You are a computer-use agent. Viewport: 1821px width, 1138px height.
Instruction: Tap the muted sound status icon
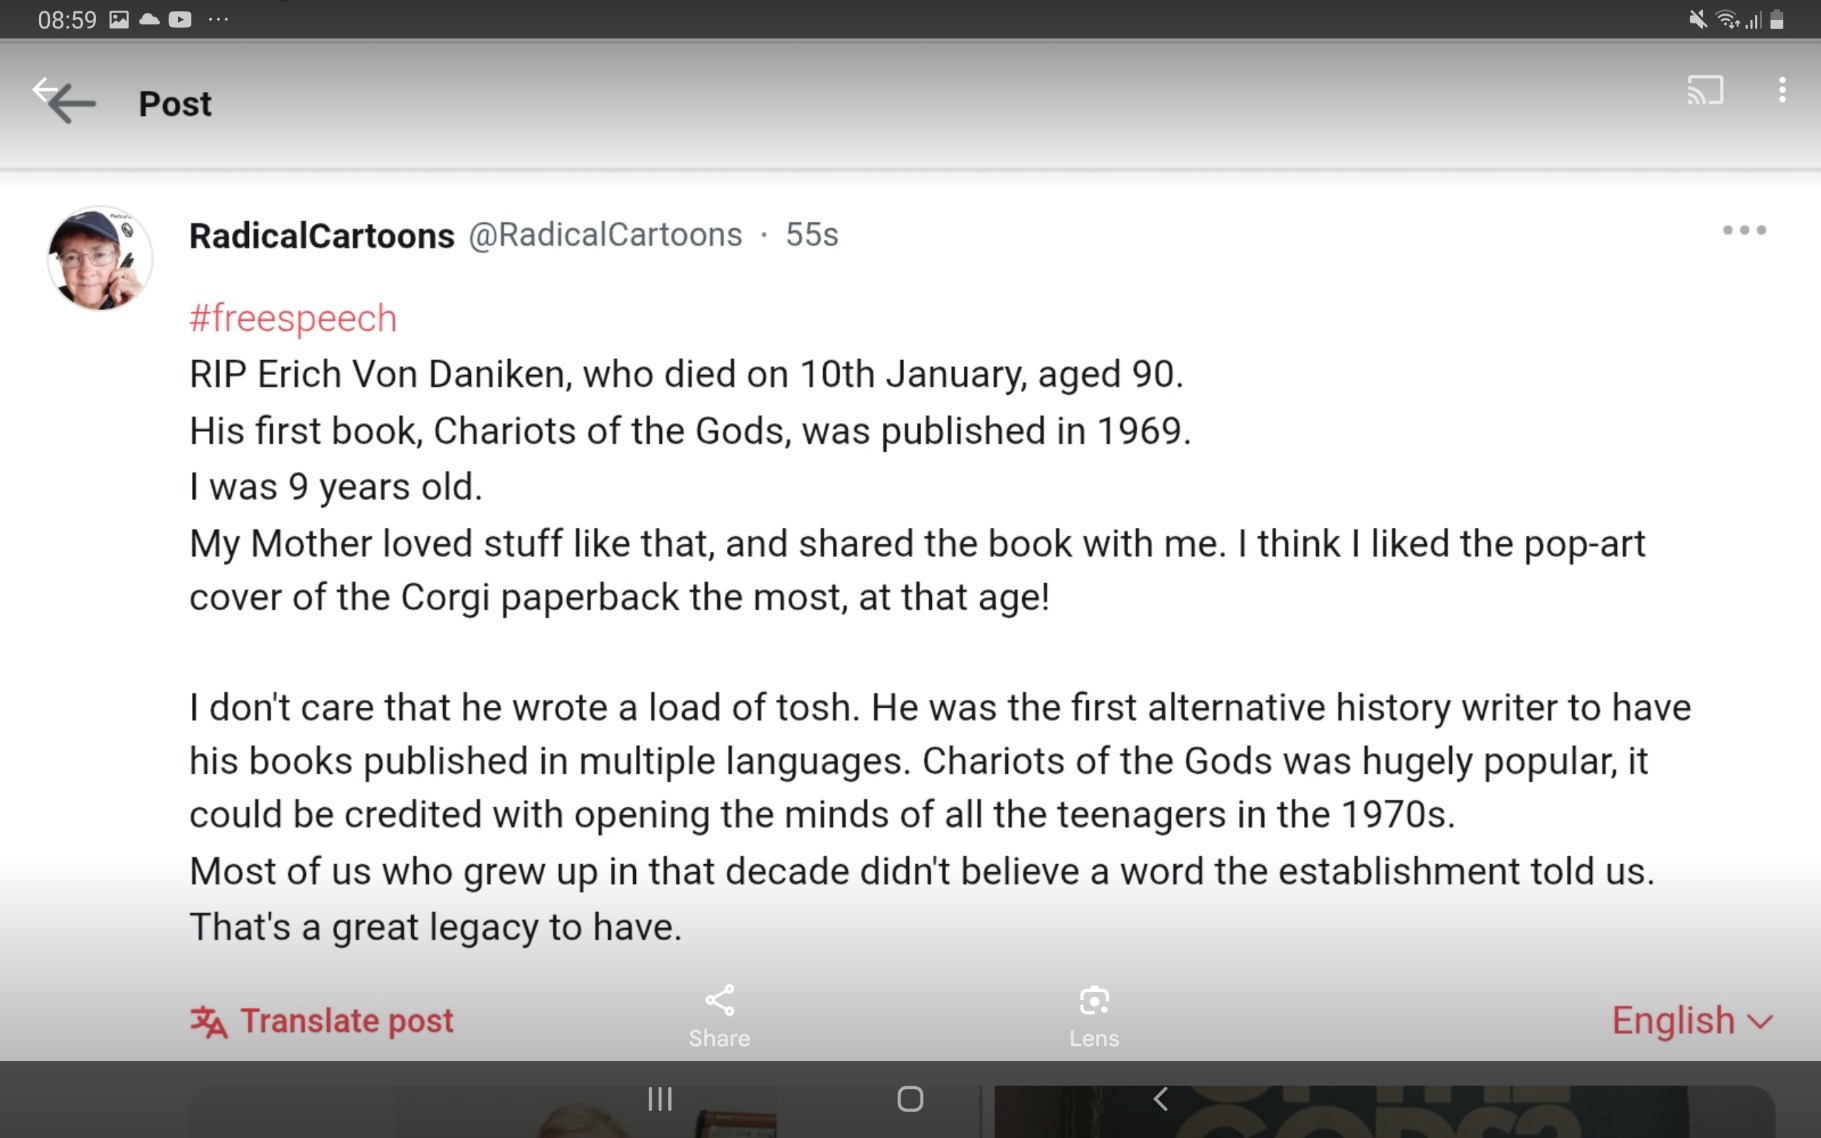1697,19
